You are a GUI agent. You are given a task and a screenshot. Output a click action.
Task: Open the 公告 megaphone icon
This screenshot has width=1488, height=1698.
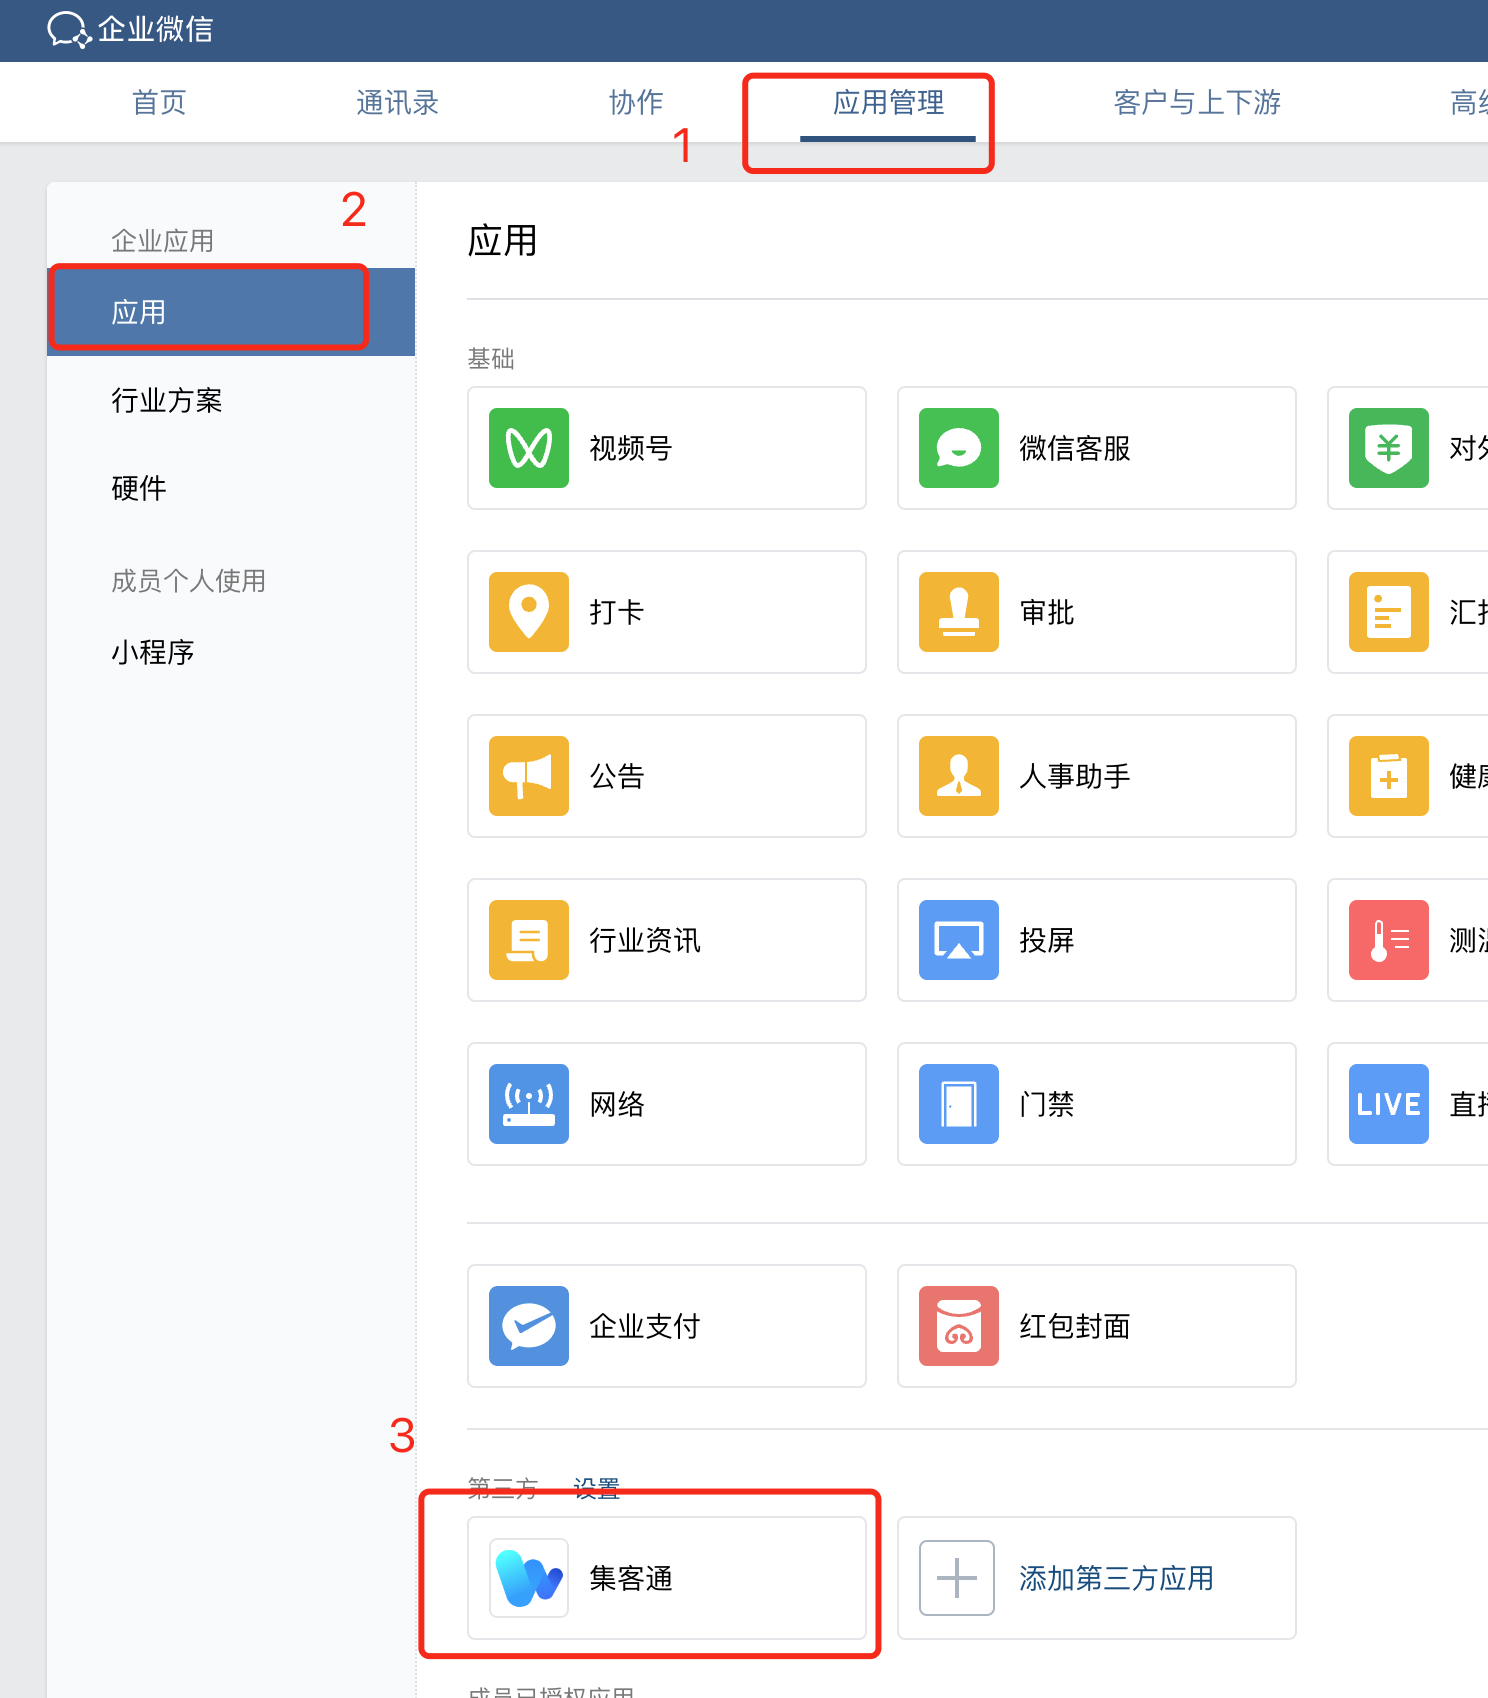529,776
